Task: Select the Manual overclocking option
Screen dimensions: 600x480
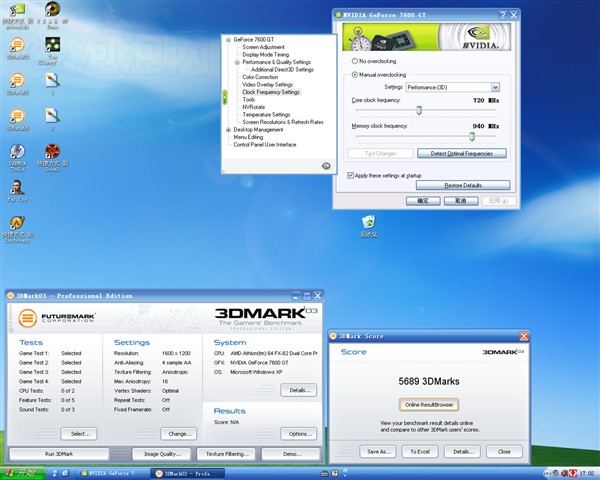Action: click(x=379, y=75)
